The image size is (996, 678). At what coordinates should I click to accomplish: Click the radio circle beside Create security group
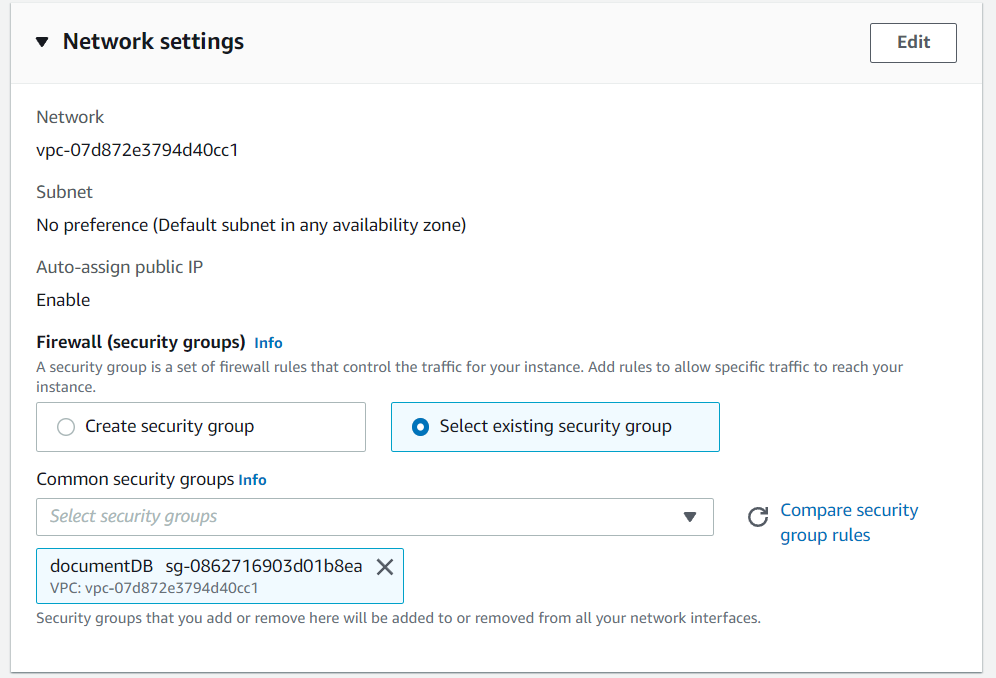coord(66,426)
